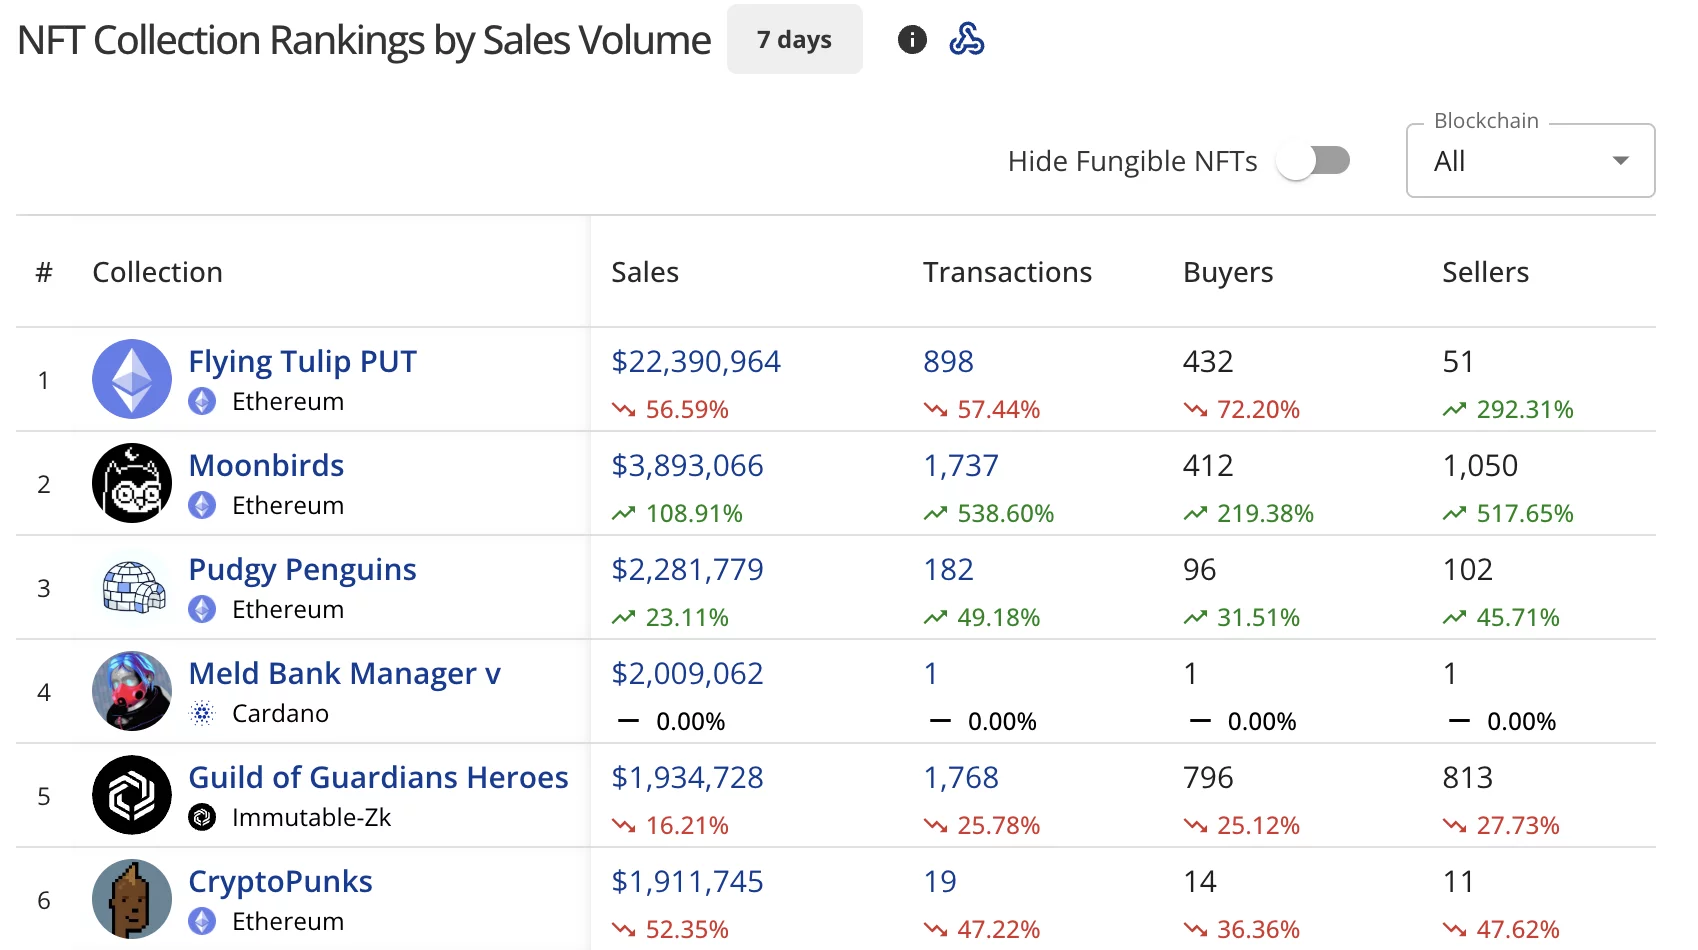Toggle the Hide Fungible NFTs switch
The height and width of the screenshot is (950, 1698).
point(1313,160)
